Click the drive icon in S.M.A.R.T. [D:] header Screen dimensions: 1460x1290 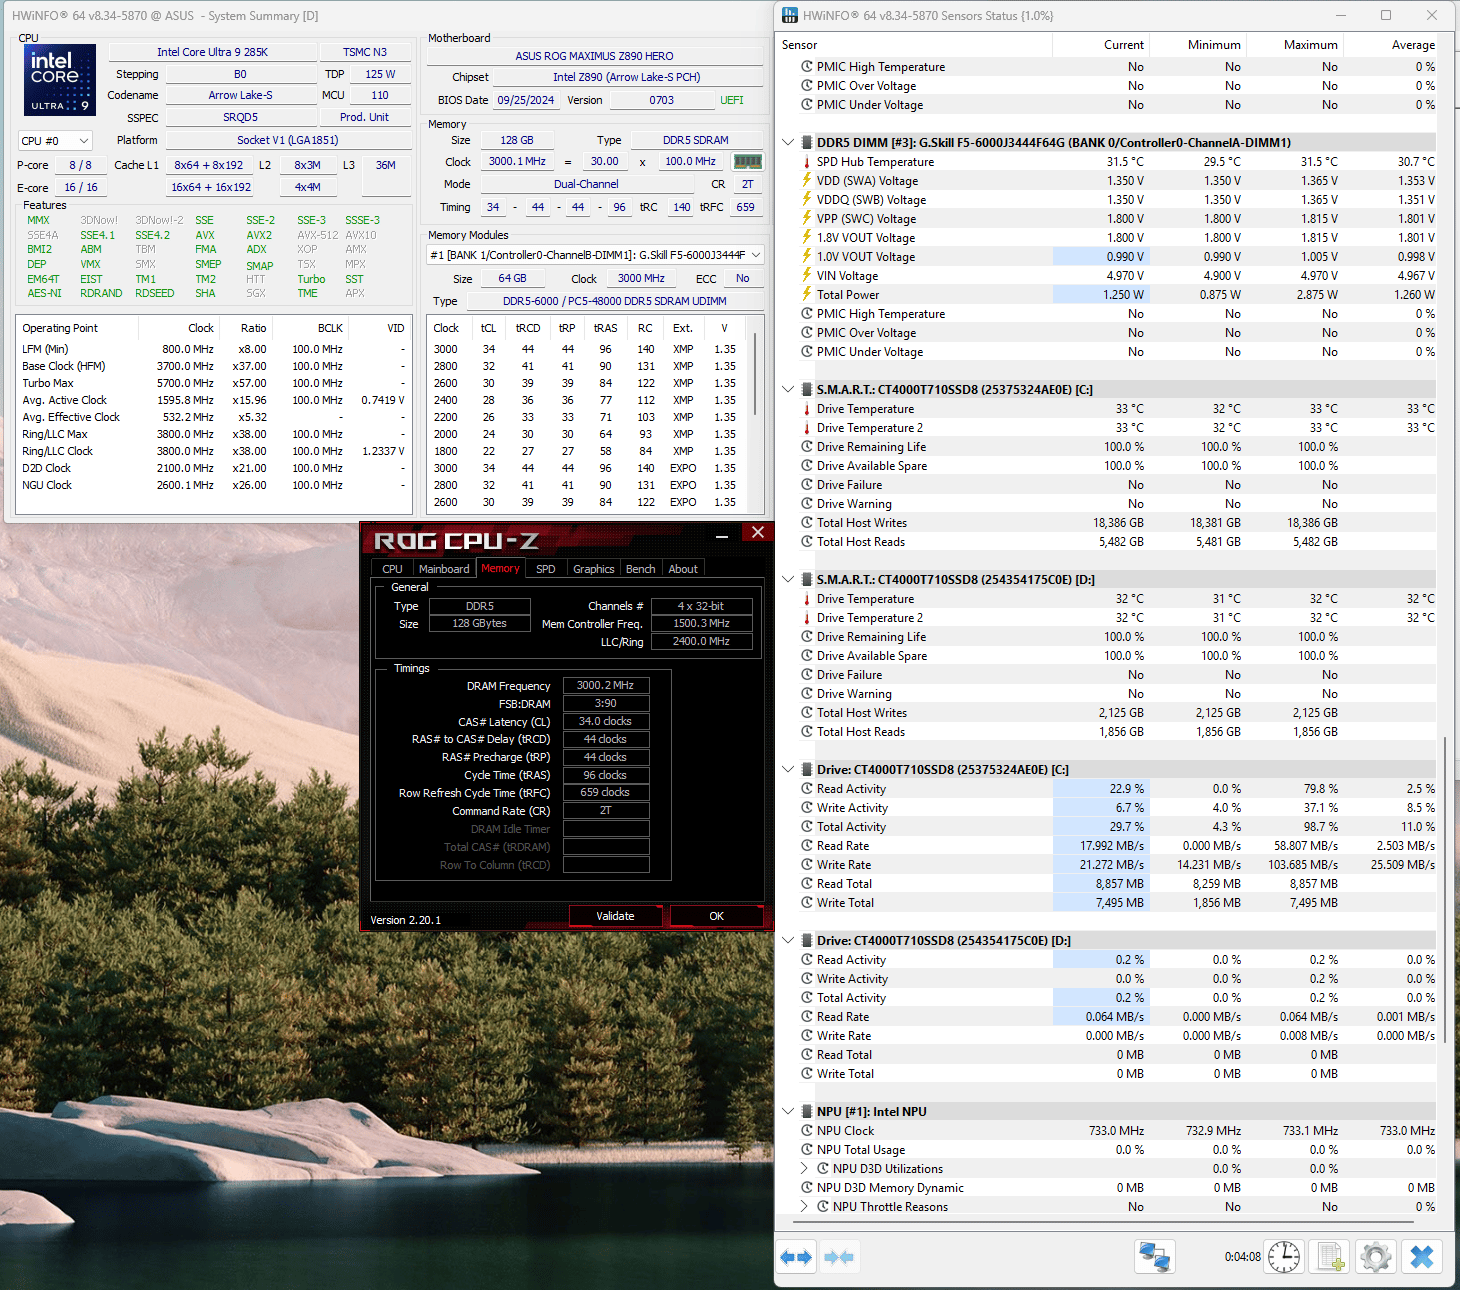click(807, 580)
